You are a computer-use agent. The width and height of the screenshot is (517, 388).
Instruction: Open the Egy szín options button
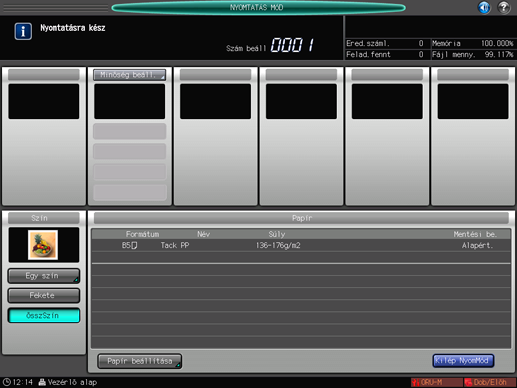click(x=44, y=276)
